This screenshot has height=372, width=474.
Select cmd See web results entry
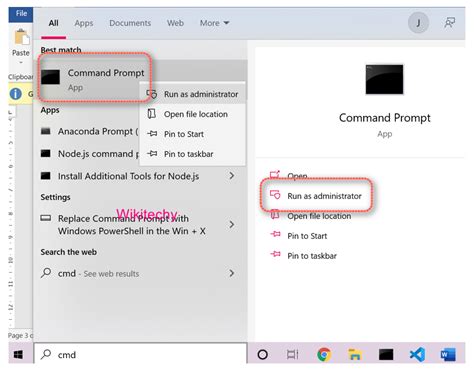coord(98,274)
